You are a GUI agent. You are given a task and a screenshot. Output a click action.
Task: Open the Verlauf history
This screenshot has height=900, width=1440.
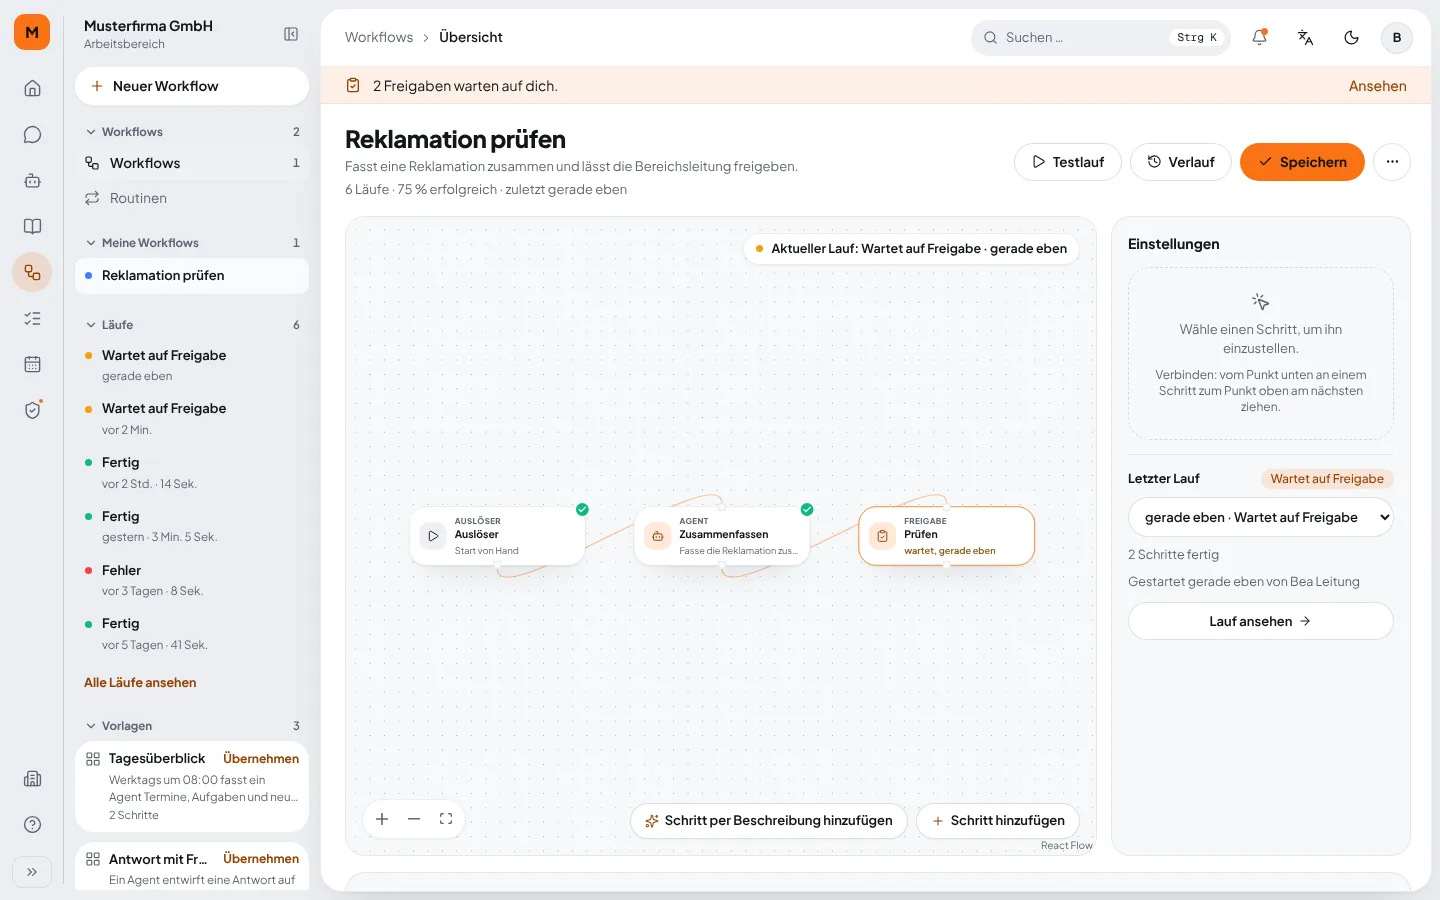click(x=1181, y=162)
